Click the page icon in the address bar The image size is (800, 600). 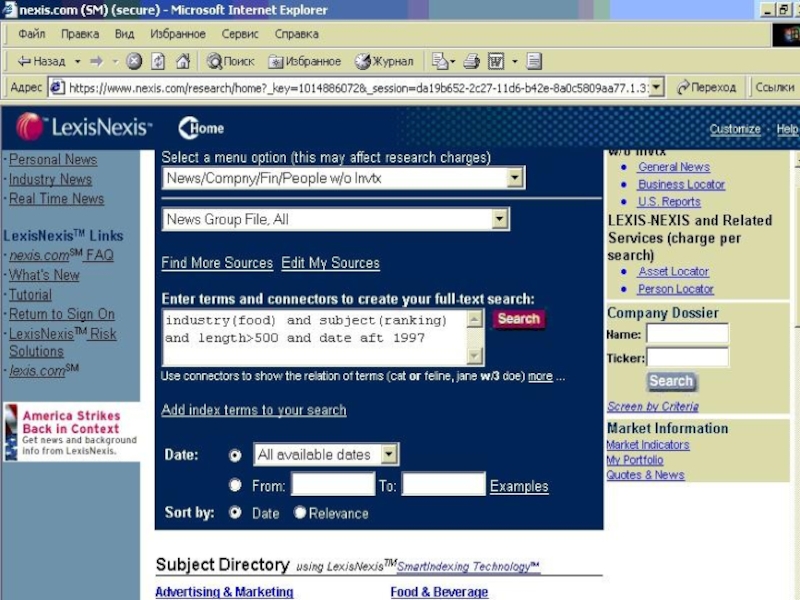(x=57, y=88)
